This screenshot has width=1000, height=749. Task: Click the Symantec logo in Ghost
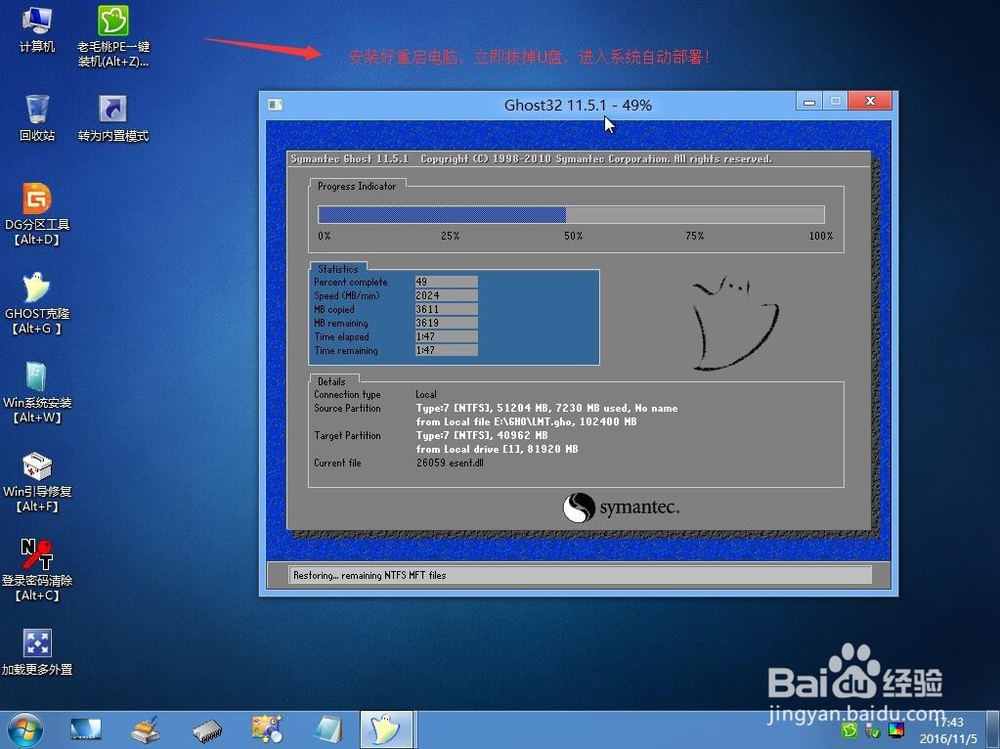pos(622,508)
